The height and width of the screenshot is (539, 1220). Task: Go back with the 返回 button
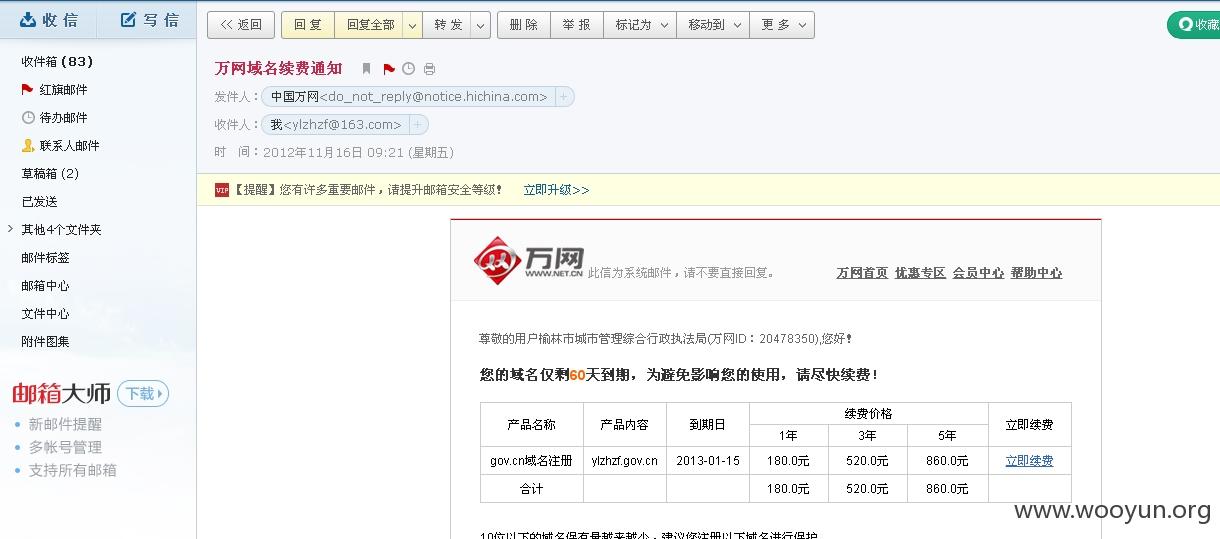(x=241, y=25)
